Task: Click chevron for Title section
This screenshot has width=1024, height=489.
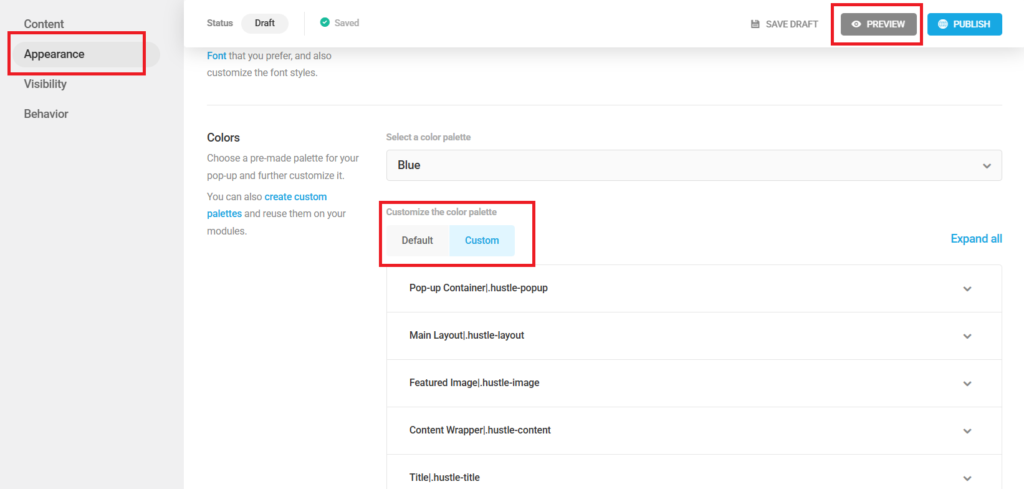Action: pos(967,478)
